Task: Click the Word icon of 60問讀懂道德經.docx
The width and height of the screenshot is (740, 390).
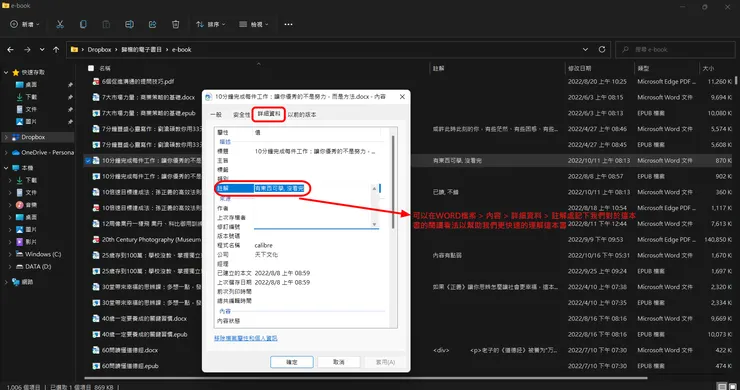Action: click(96, 350)
